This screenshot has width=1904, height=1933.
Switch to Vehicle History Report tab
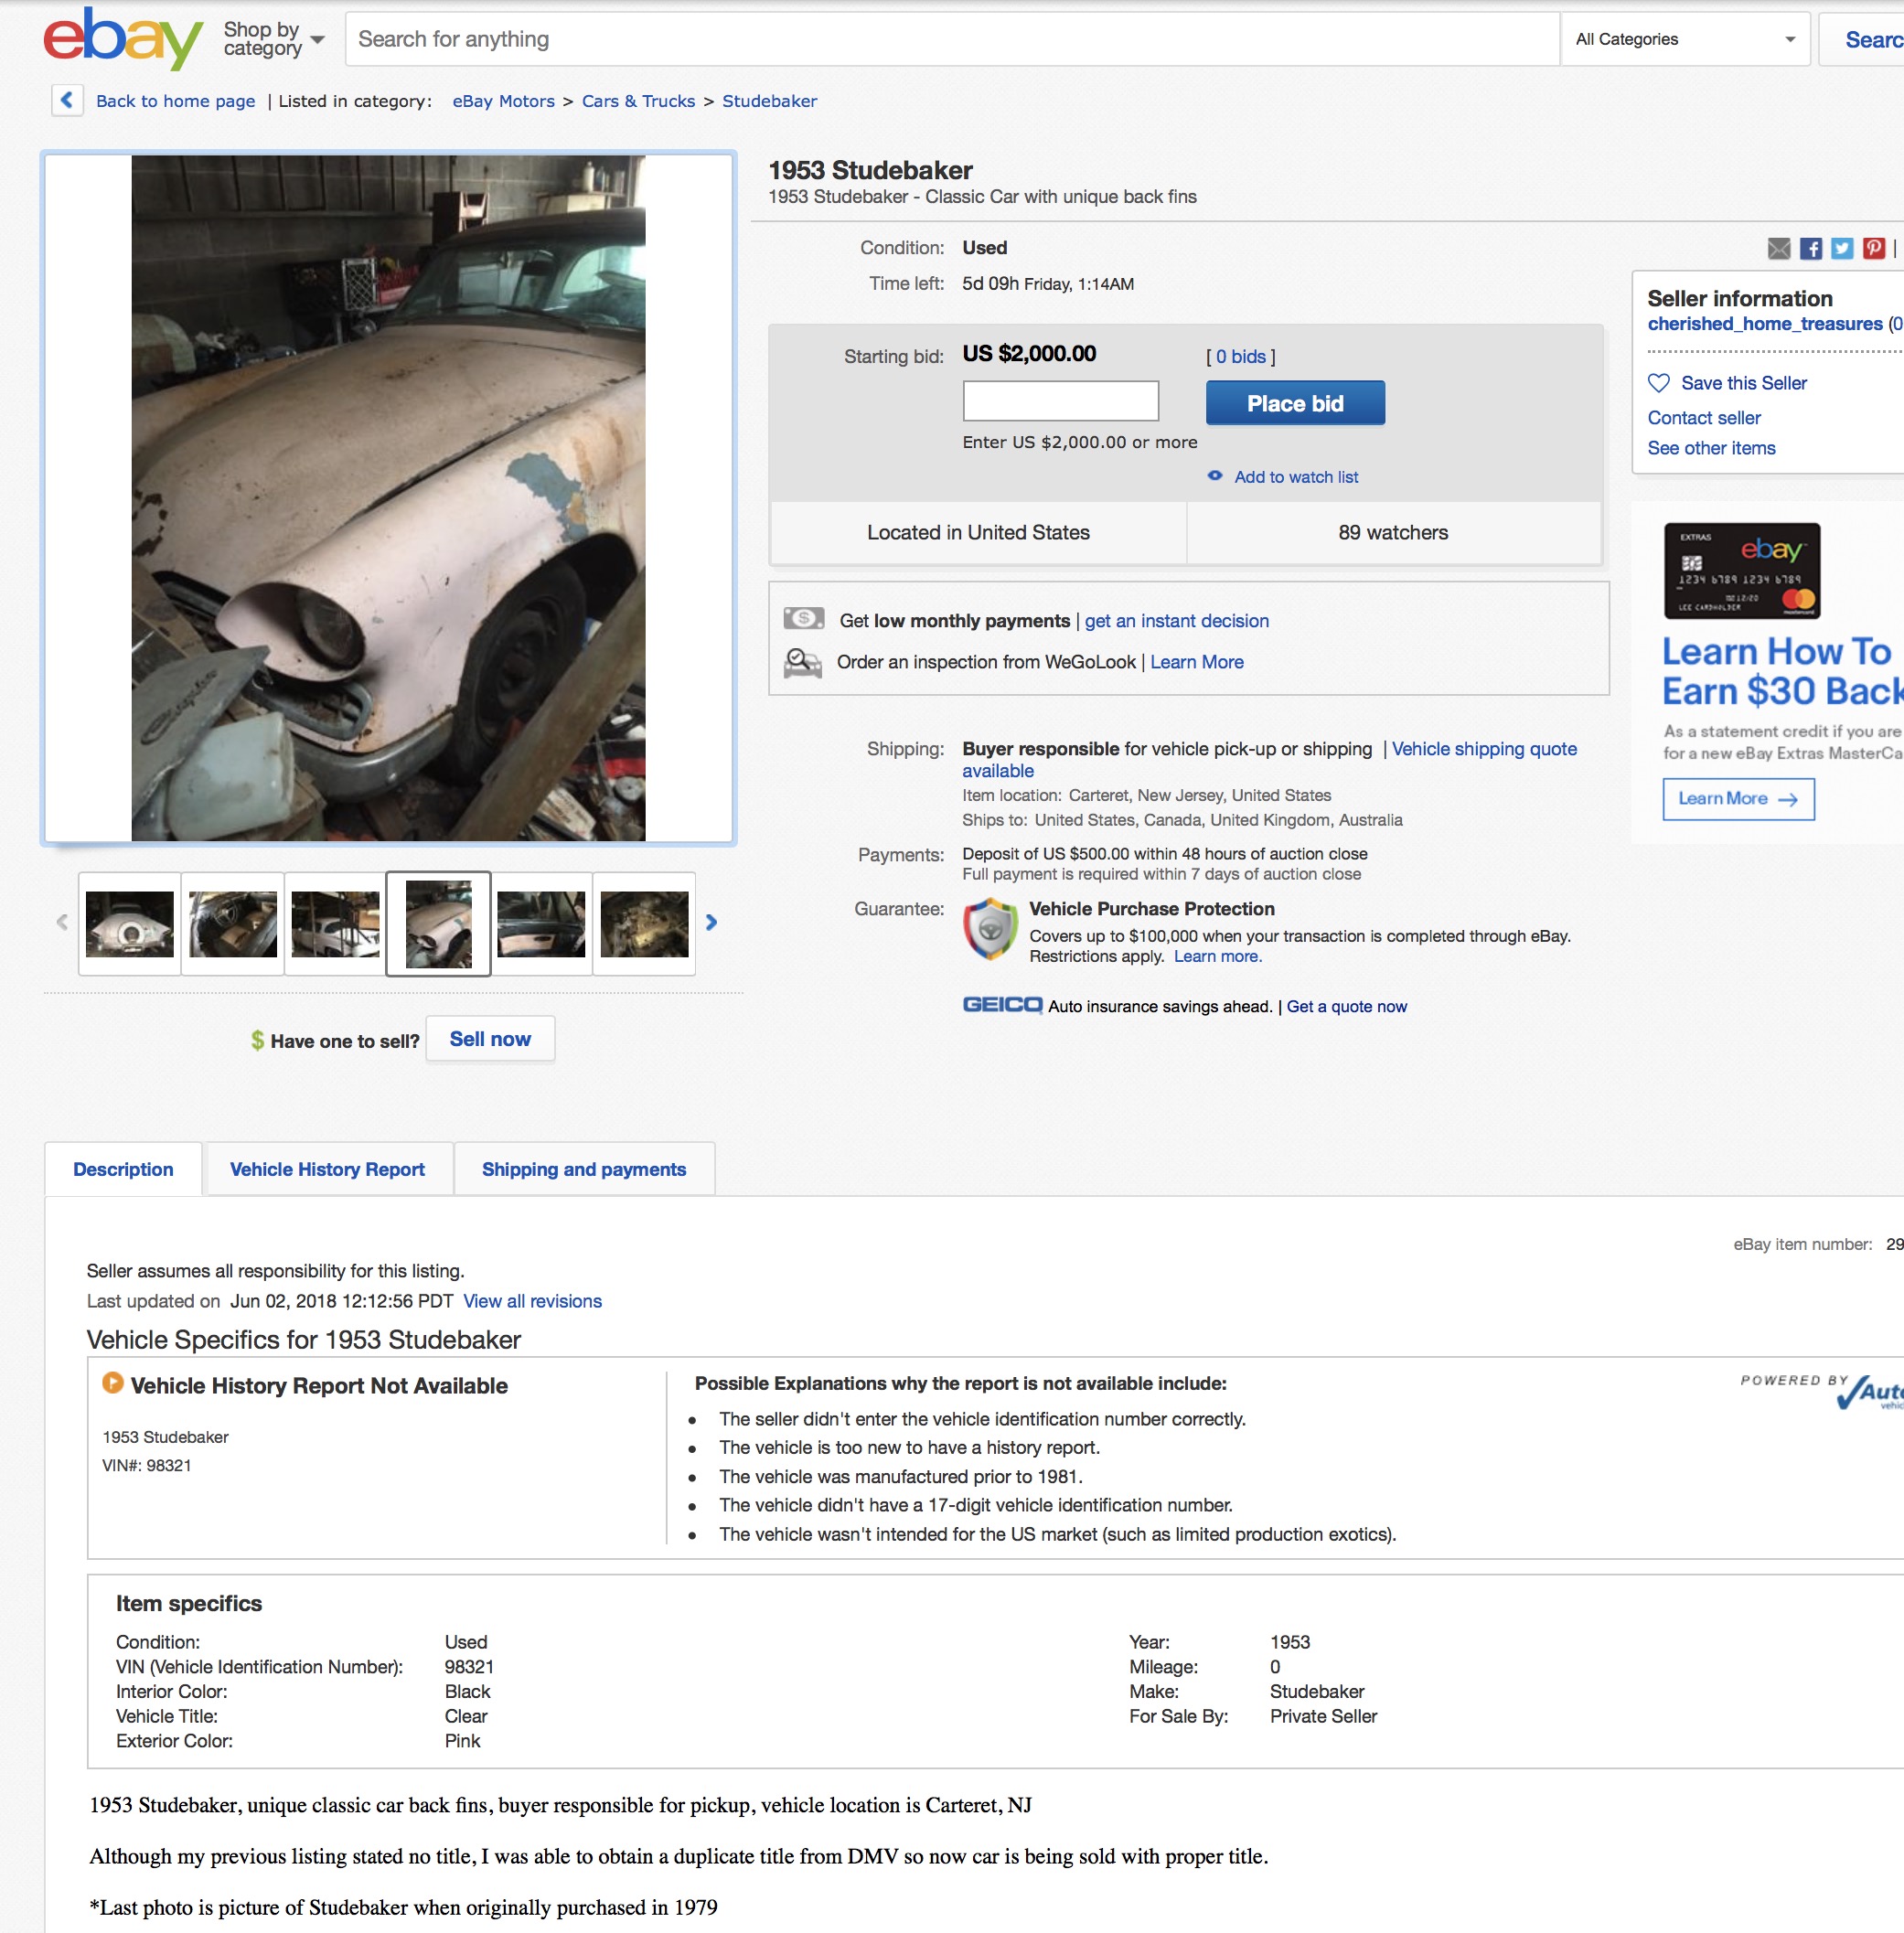tap(327, 1169)
